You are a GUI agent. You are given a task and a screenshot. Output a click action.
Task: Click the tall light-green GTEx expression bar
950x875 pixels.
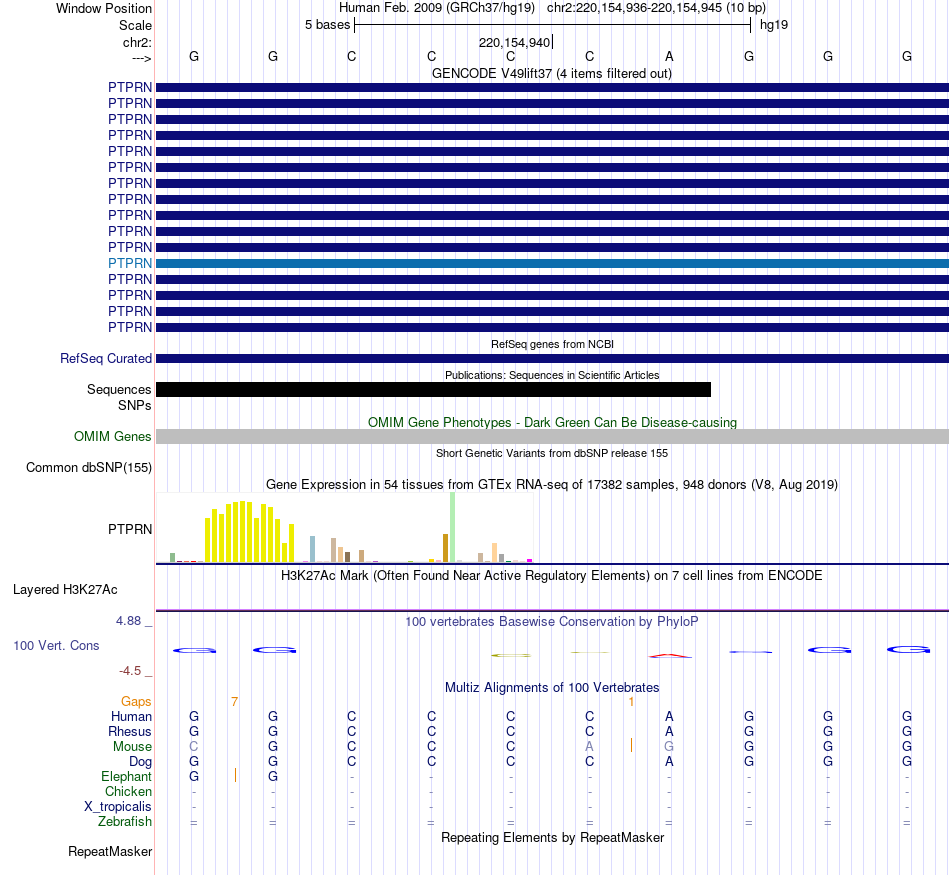(453, 527)
